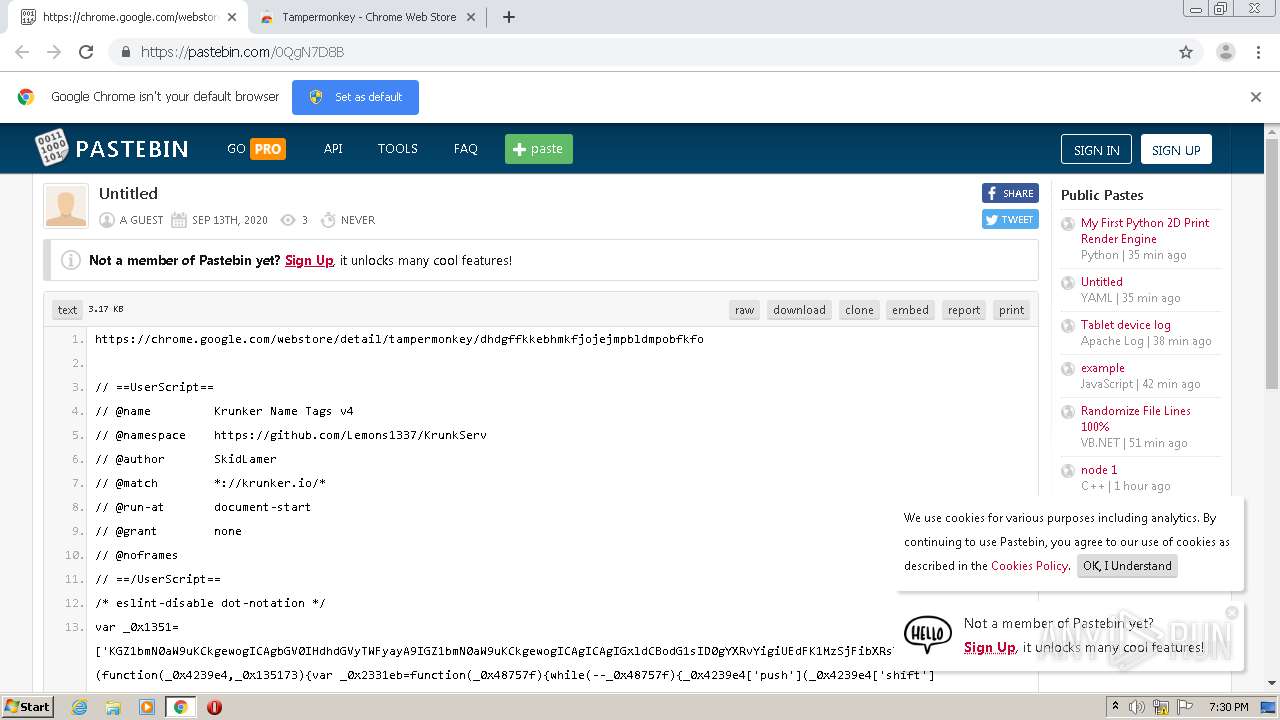
Task: Open the example JavaScript paste
Action: (x=1103, y=368)
